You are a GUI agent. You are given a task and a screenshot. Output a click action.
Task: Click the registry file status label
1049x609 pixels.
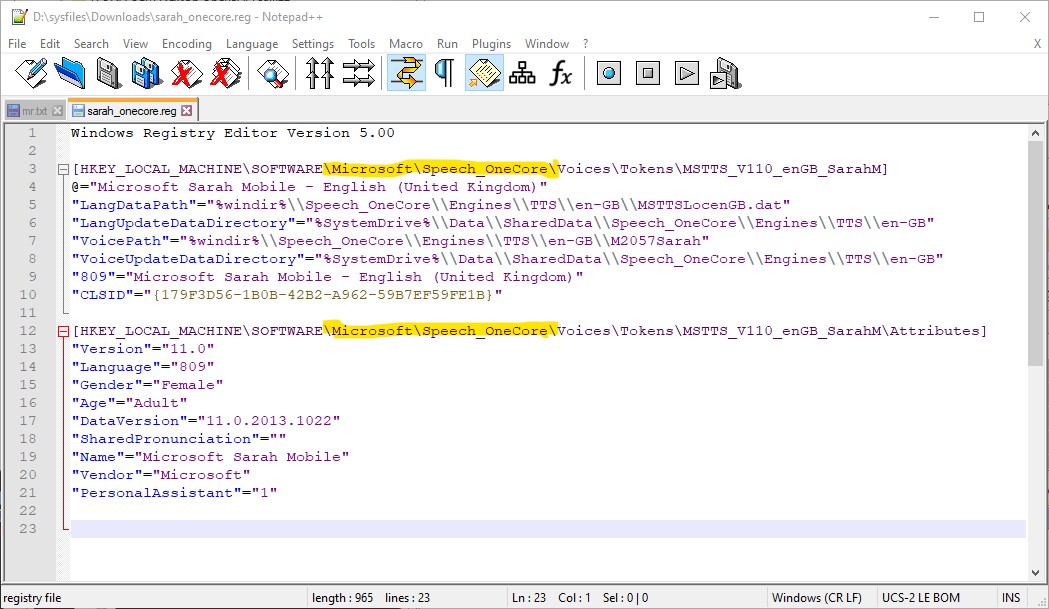32,598
